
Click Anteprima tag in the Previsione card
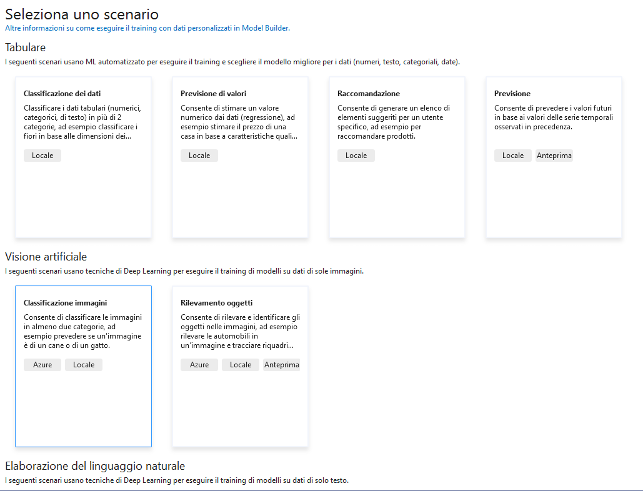point(554,155)
